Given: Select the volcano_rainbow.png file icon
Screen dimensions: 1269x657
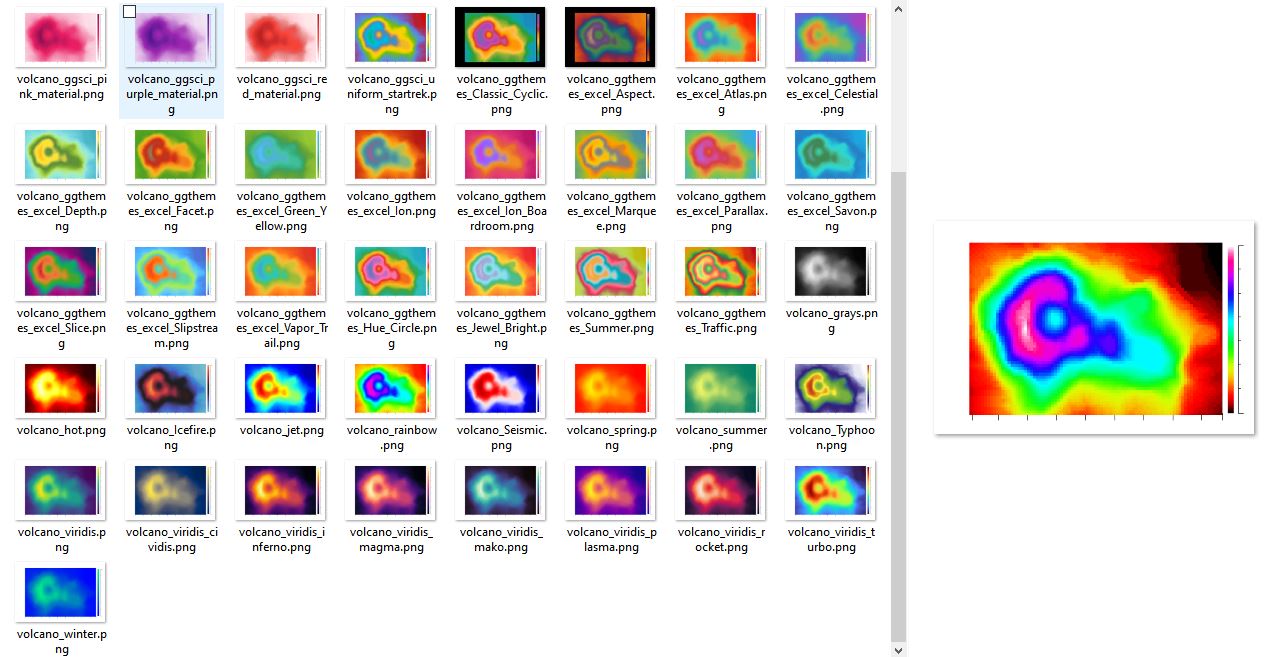Looking at the screenshot, I should pyautogui.click(x=391, y=388).
